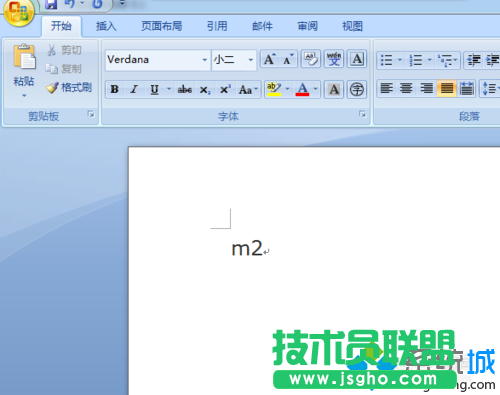The height and width of the screenshot is (395, 500).
Task: Shrink font size with small A
Action: pyautogui.click(x=288, y=59)
